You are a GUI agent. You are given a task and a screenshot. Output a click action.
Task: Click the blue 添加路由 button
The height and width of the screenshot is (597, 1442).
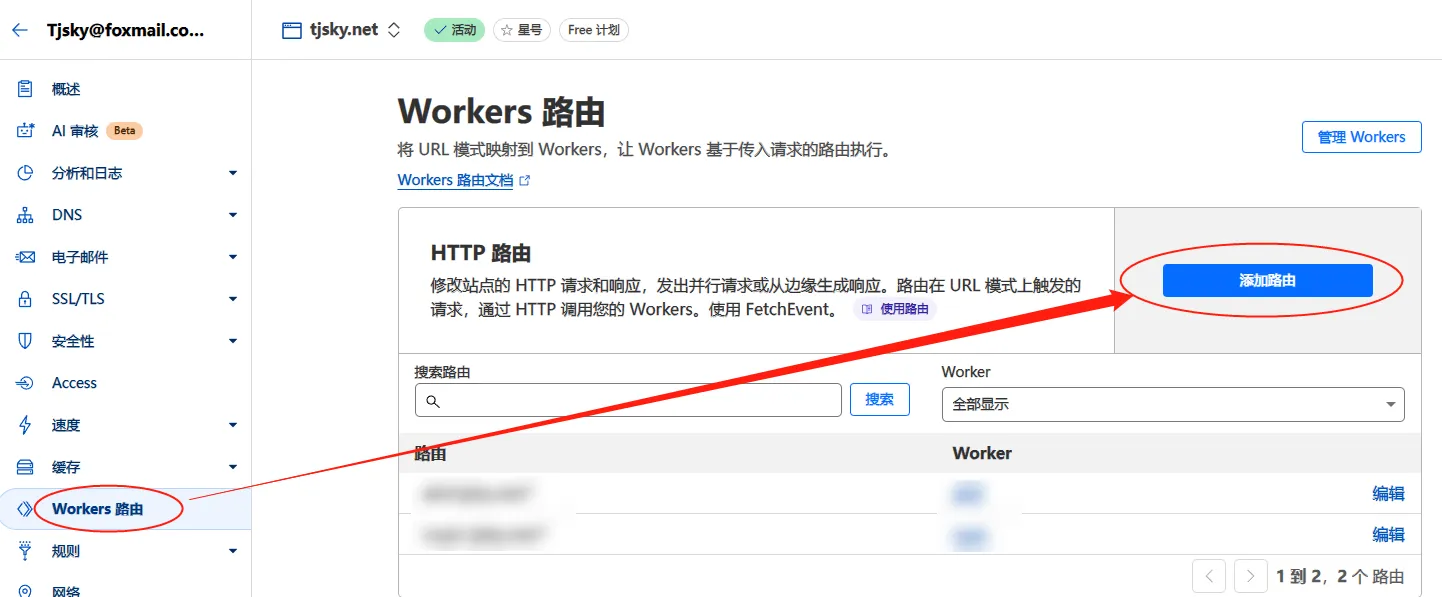(1269, 280)
